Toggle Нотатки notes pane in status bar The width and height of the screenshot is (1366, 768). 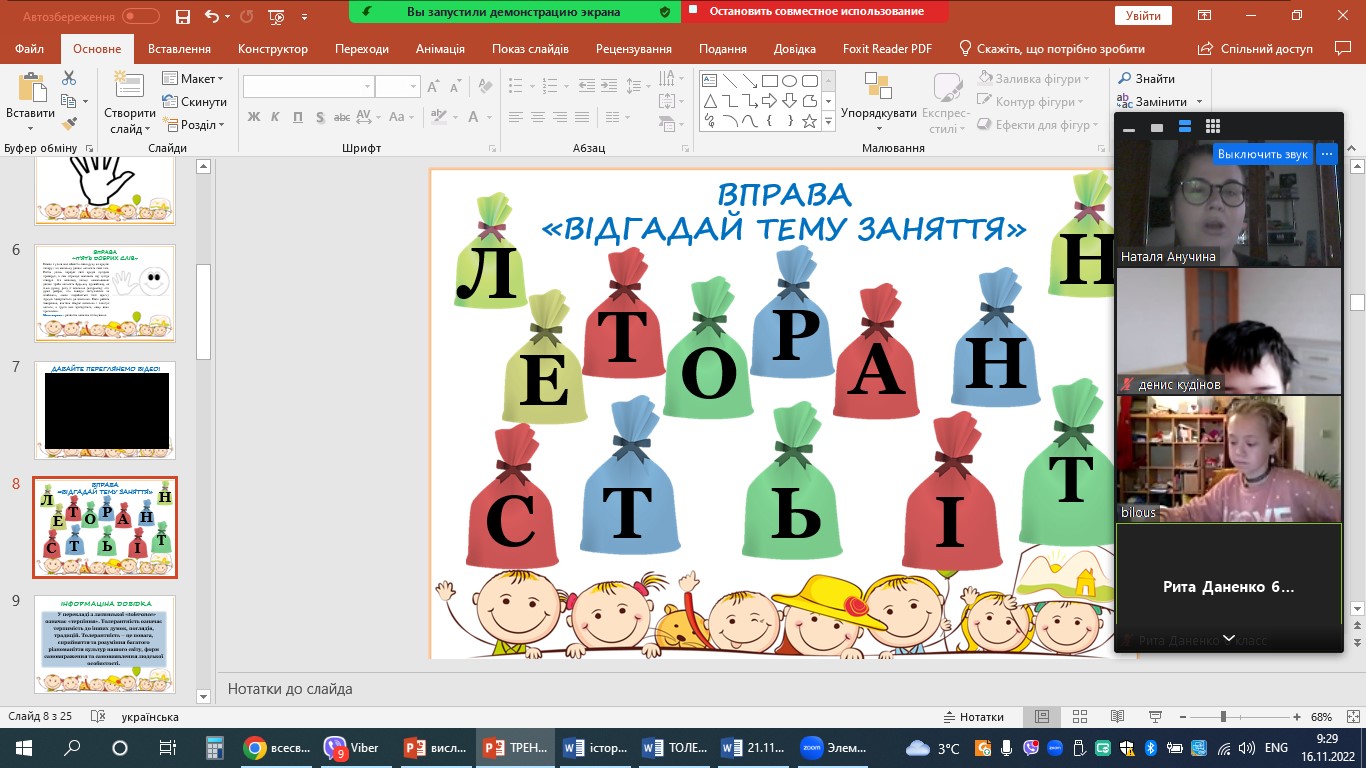click(x=974, y=717)
